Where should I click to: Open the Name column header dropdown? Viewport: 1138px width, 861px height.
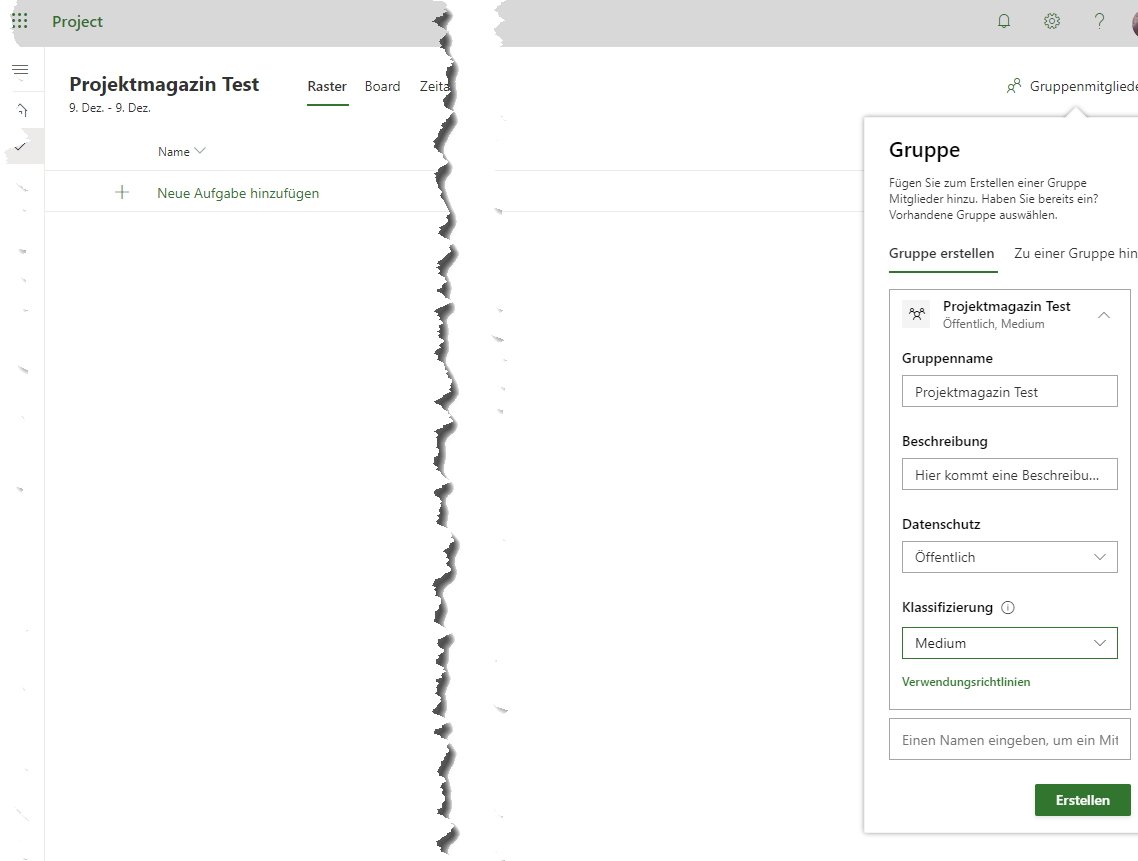(x=182, y=152)
